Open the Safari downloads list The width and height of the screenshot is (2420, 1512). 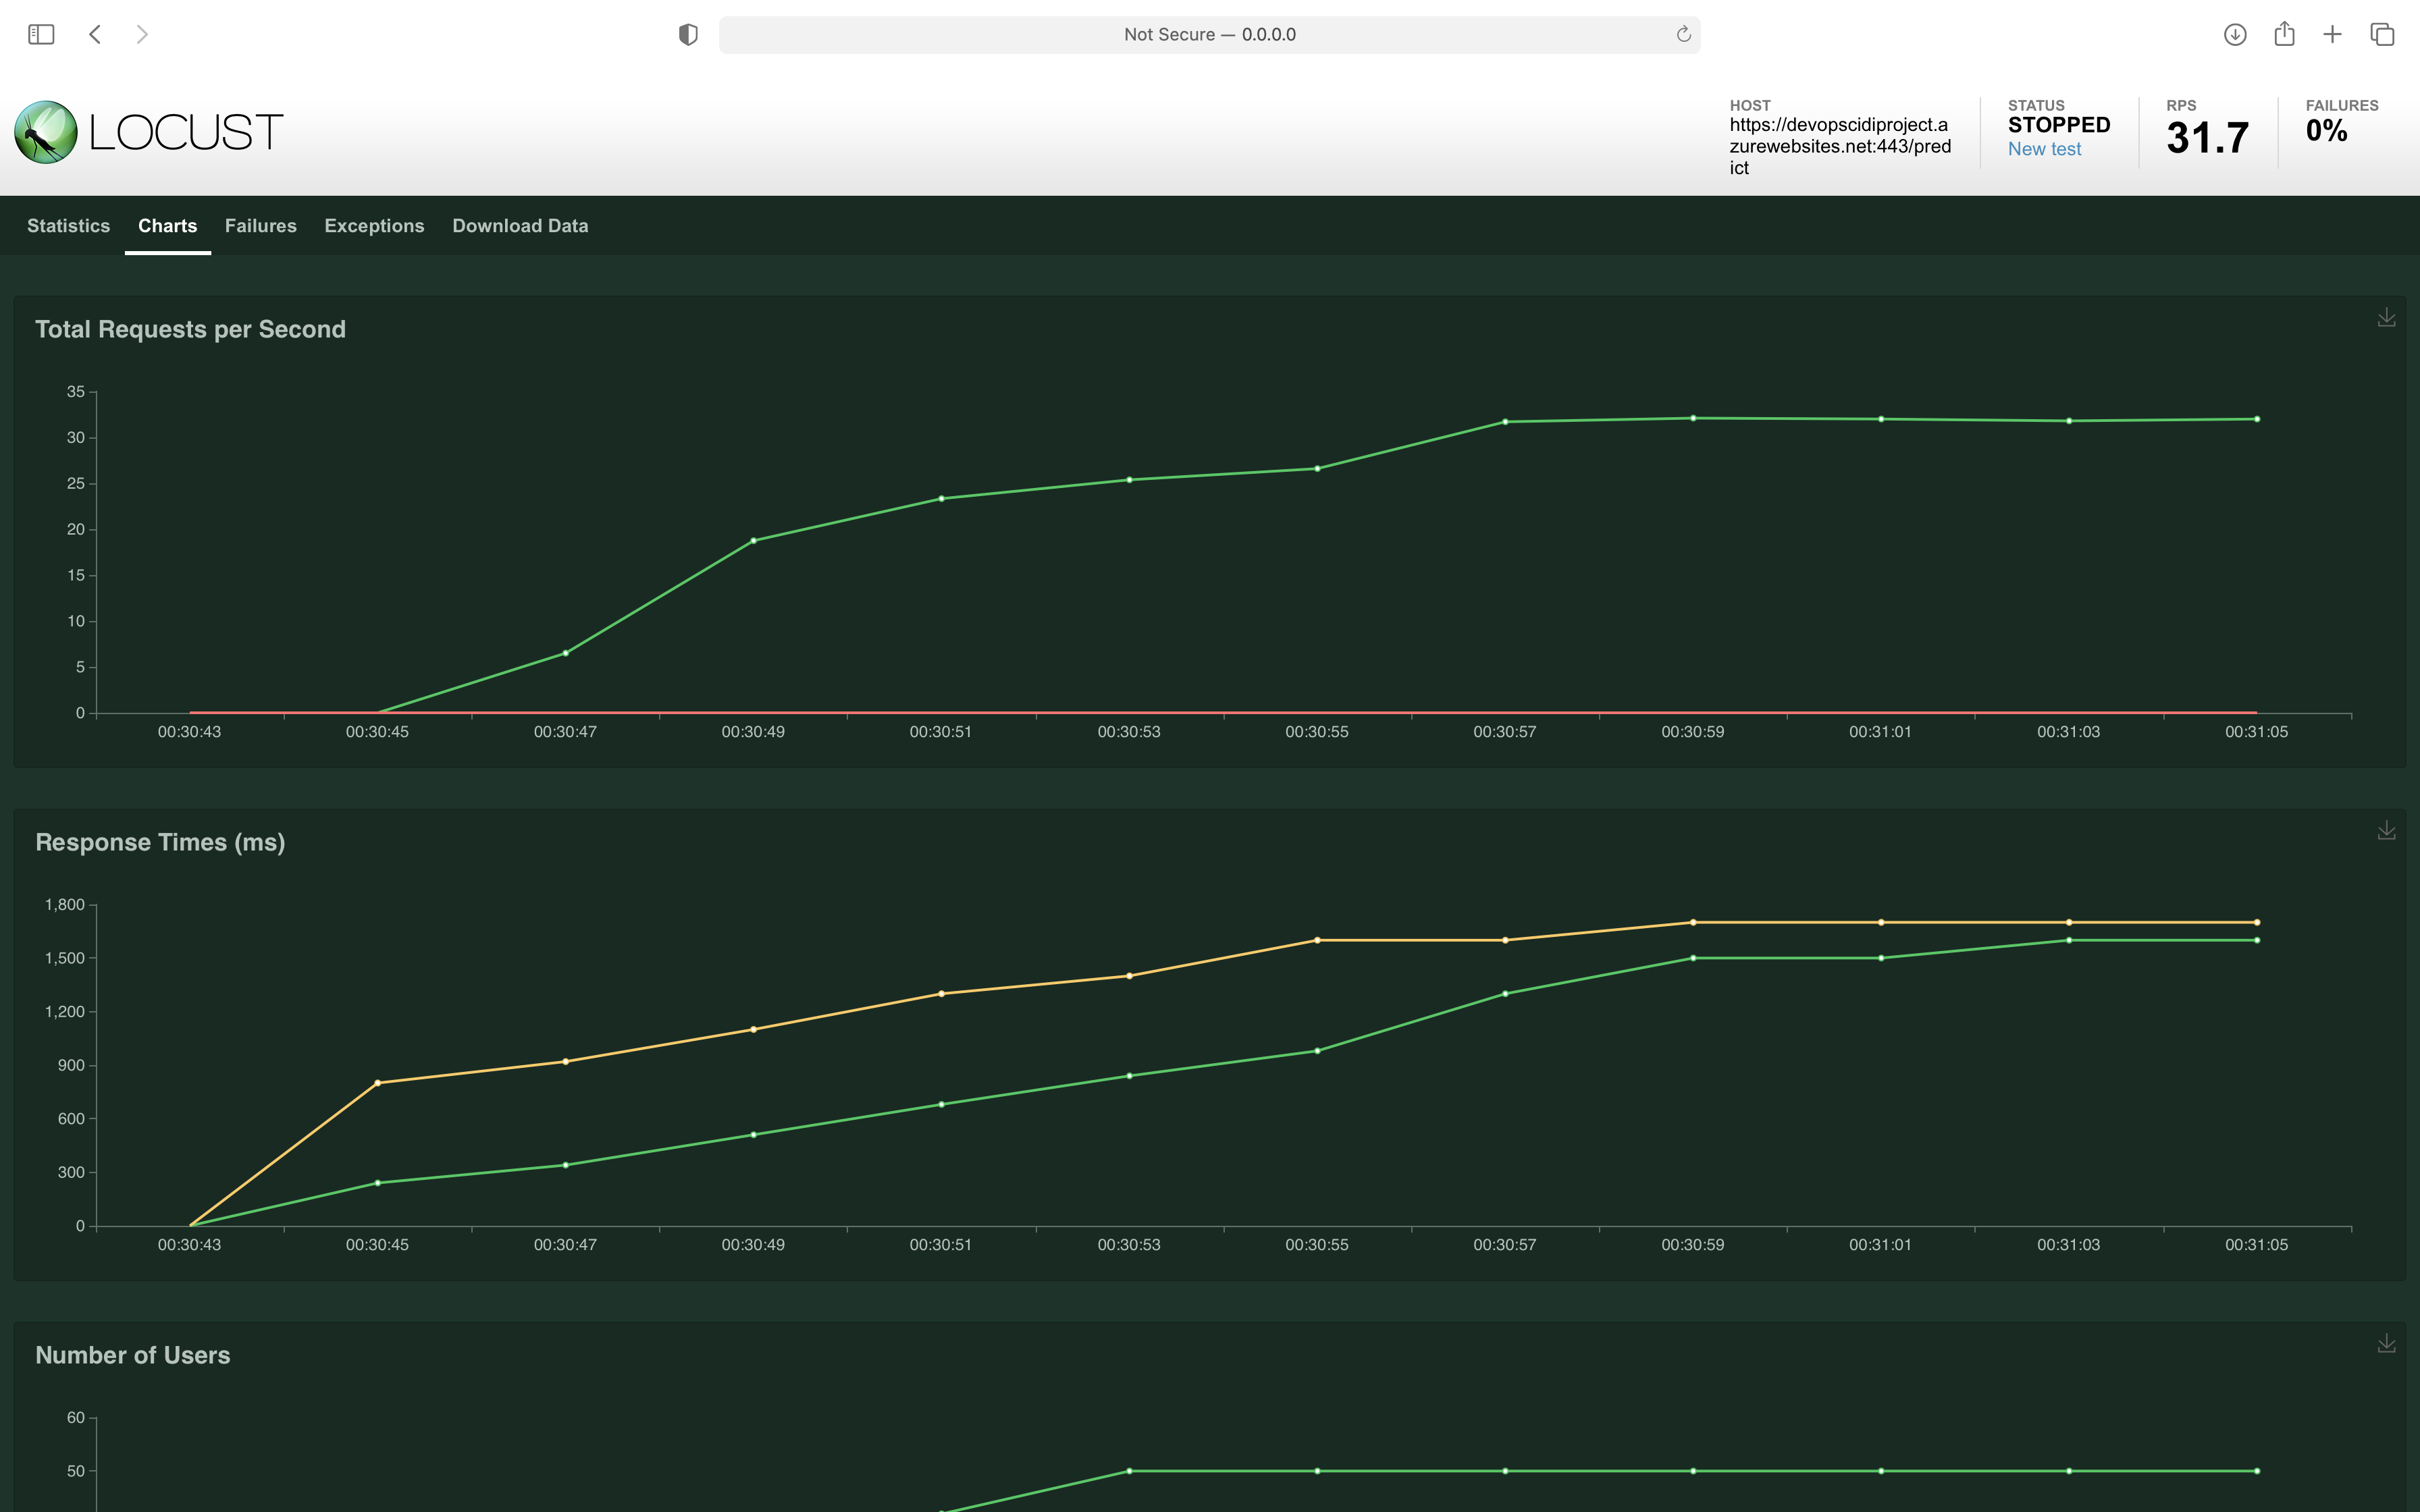pyautogui.click(x=2235, y=35)
